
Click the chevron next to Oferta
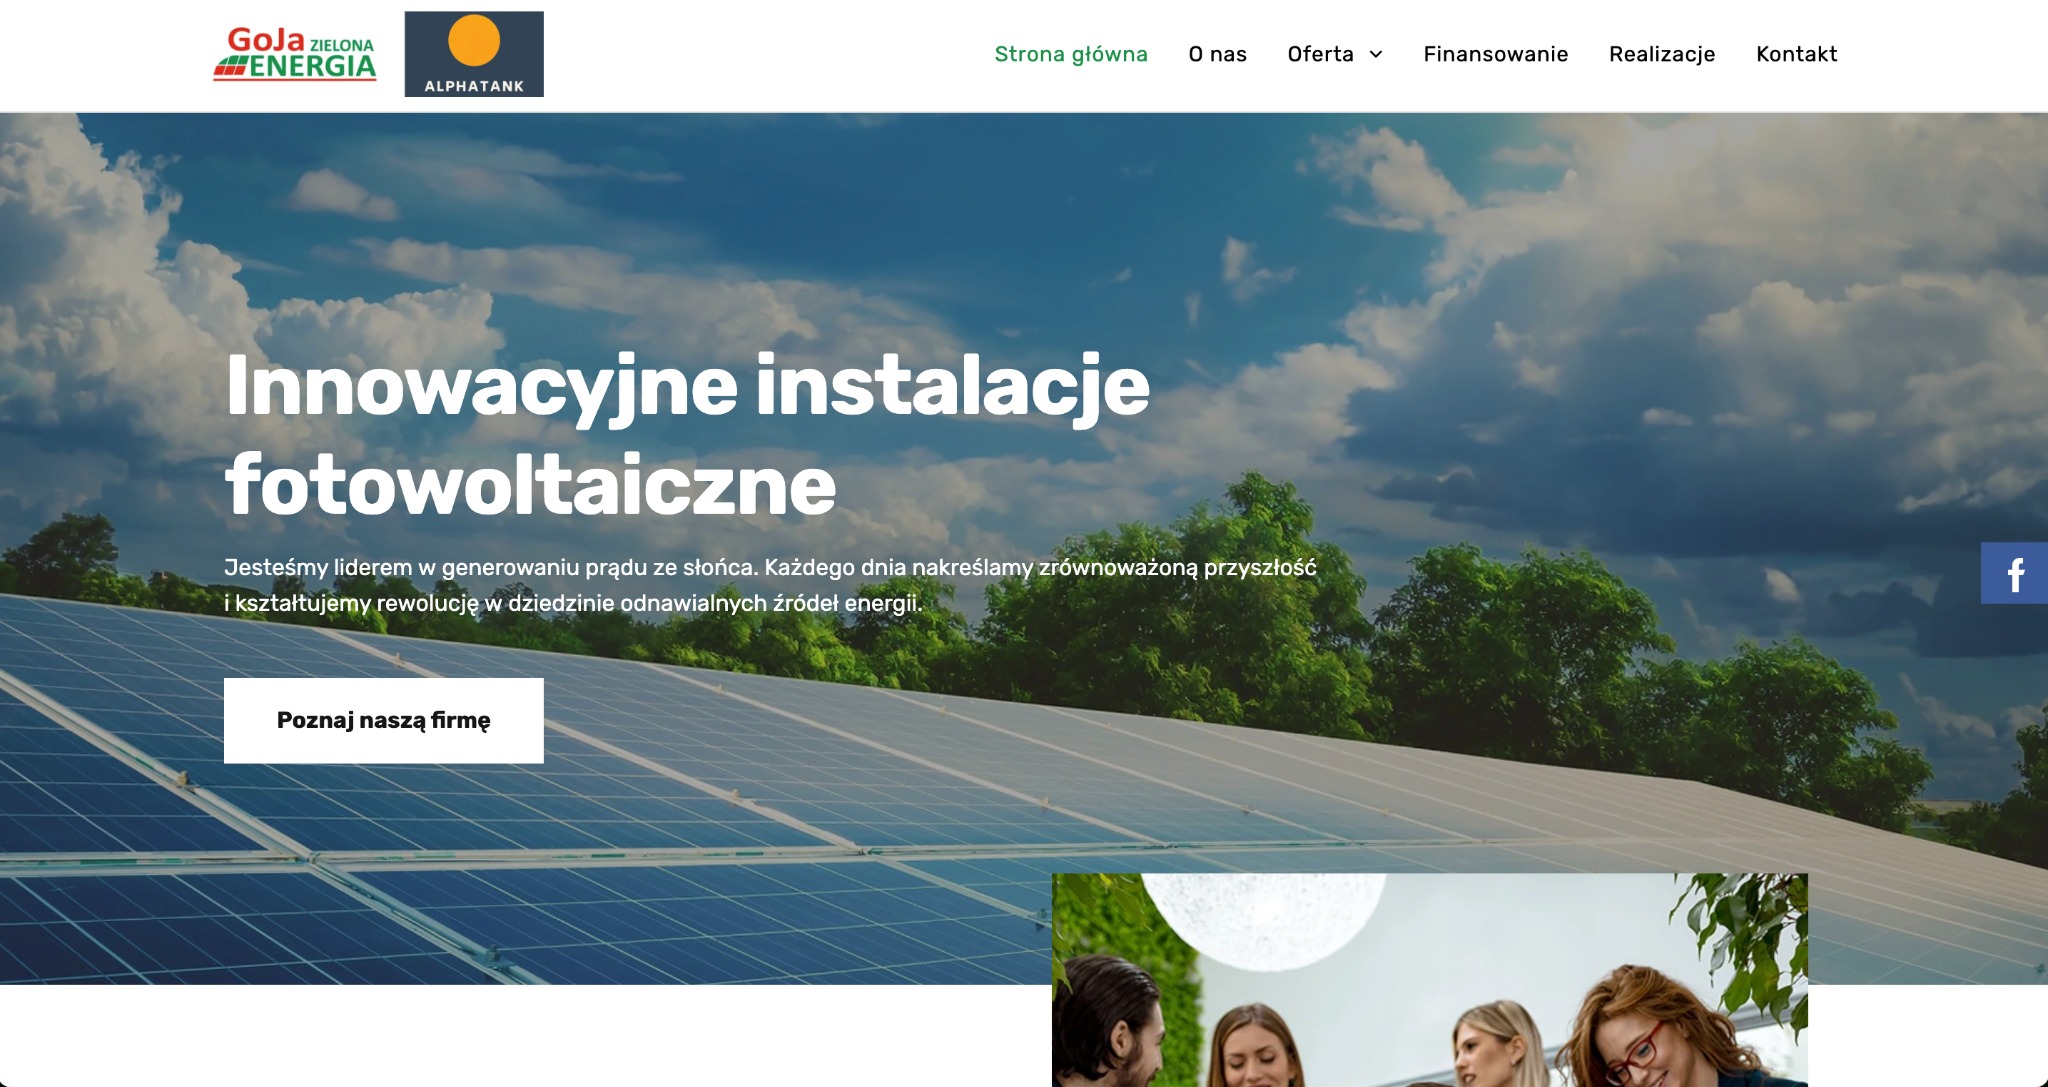1378,55
